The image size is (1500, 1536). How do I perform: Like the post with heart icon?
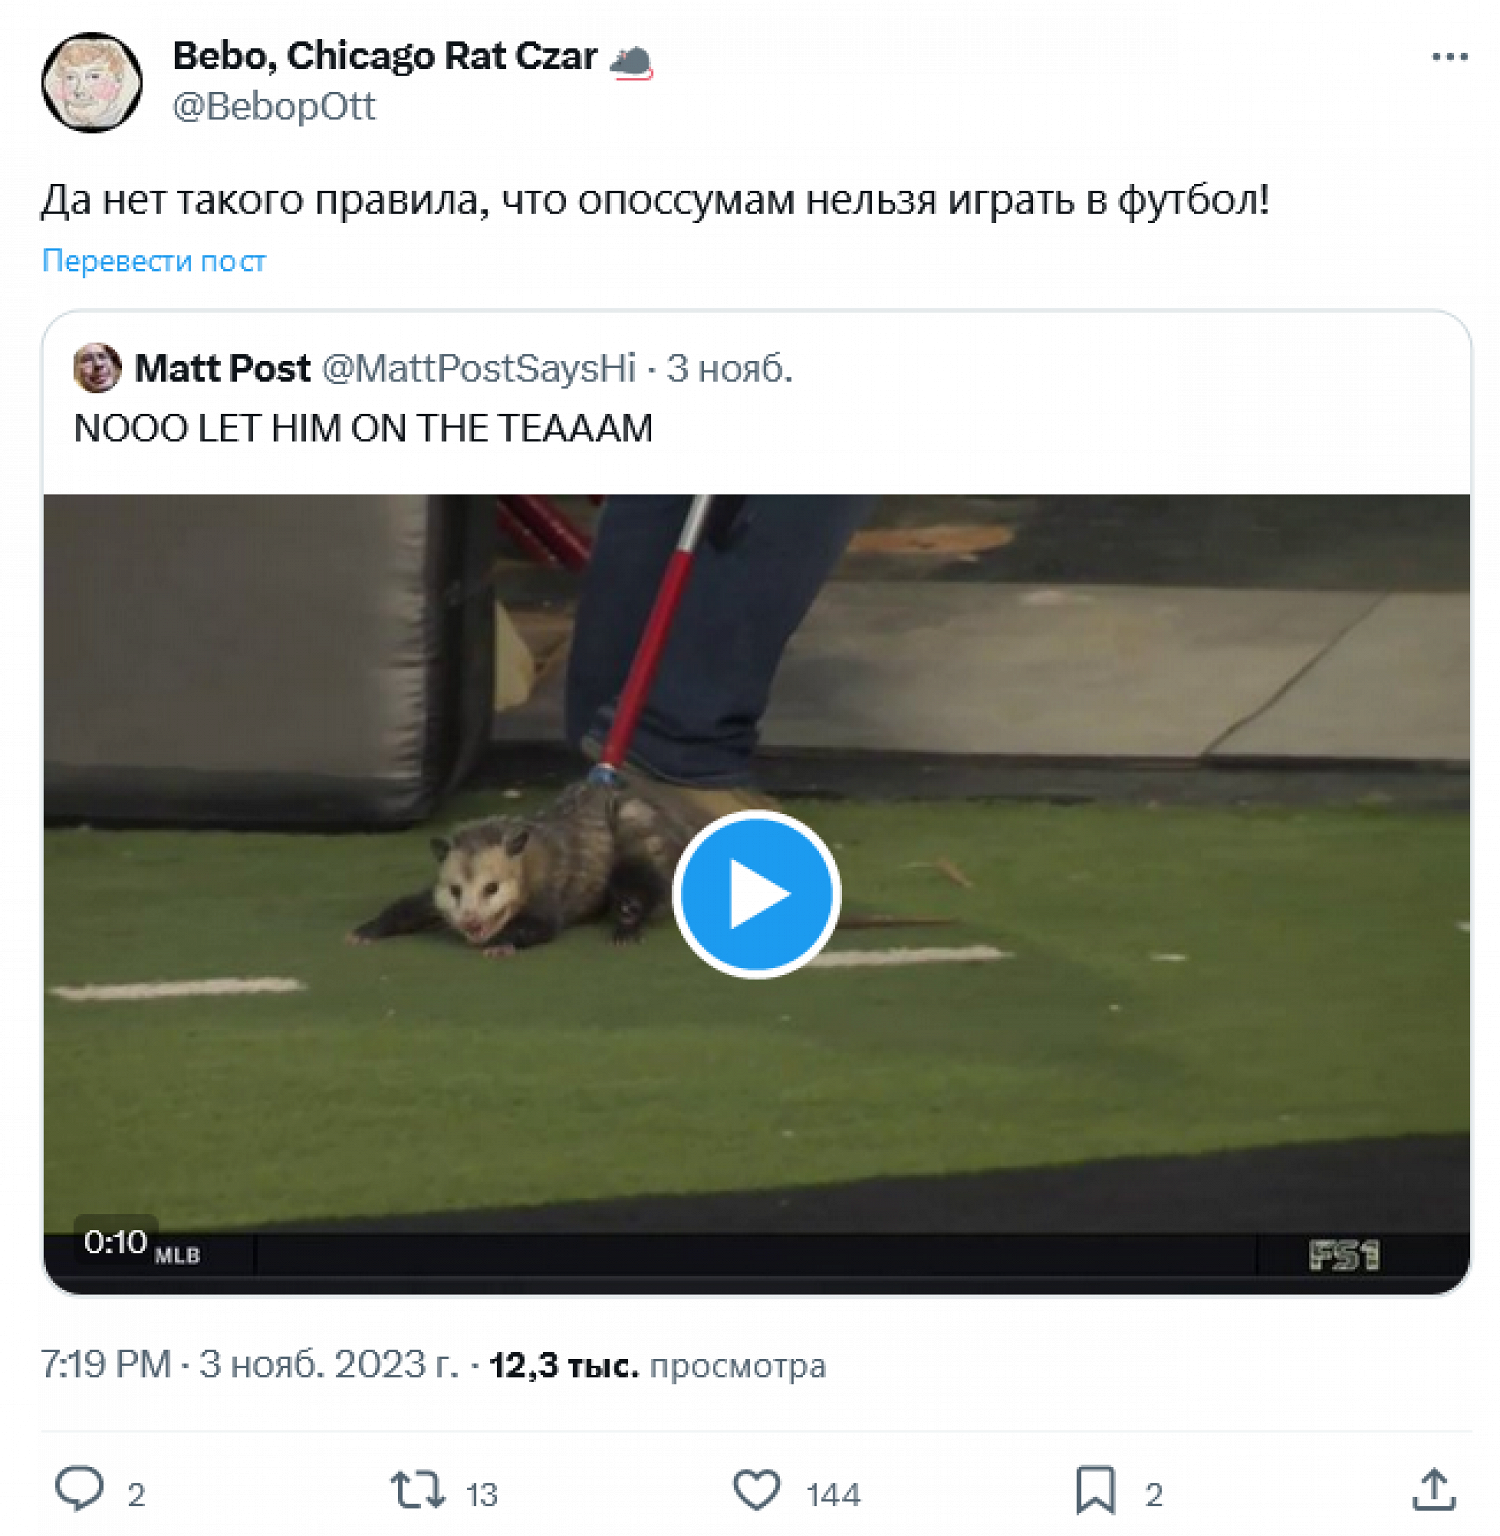pos(757,1490)
